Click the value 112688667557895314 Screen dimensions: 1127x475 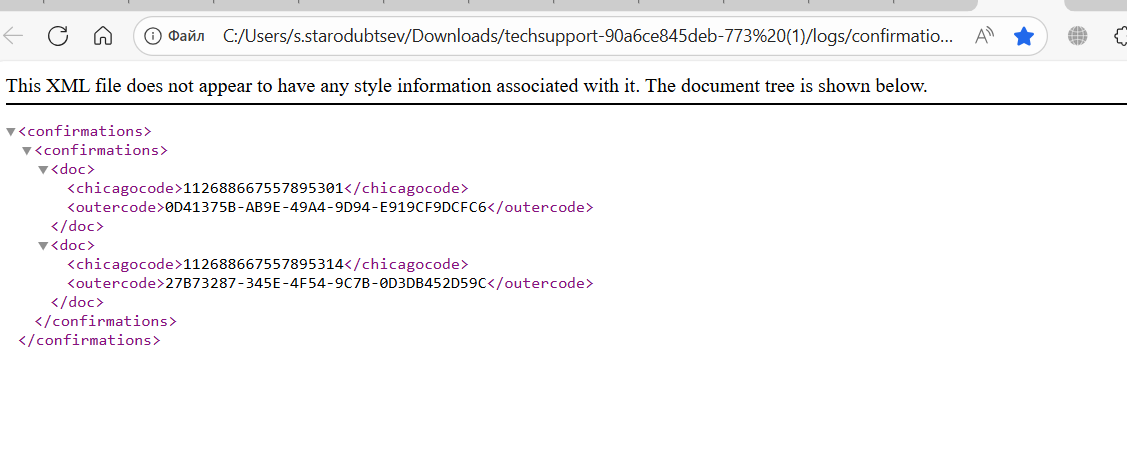point(263,264)
